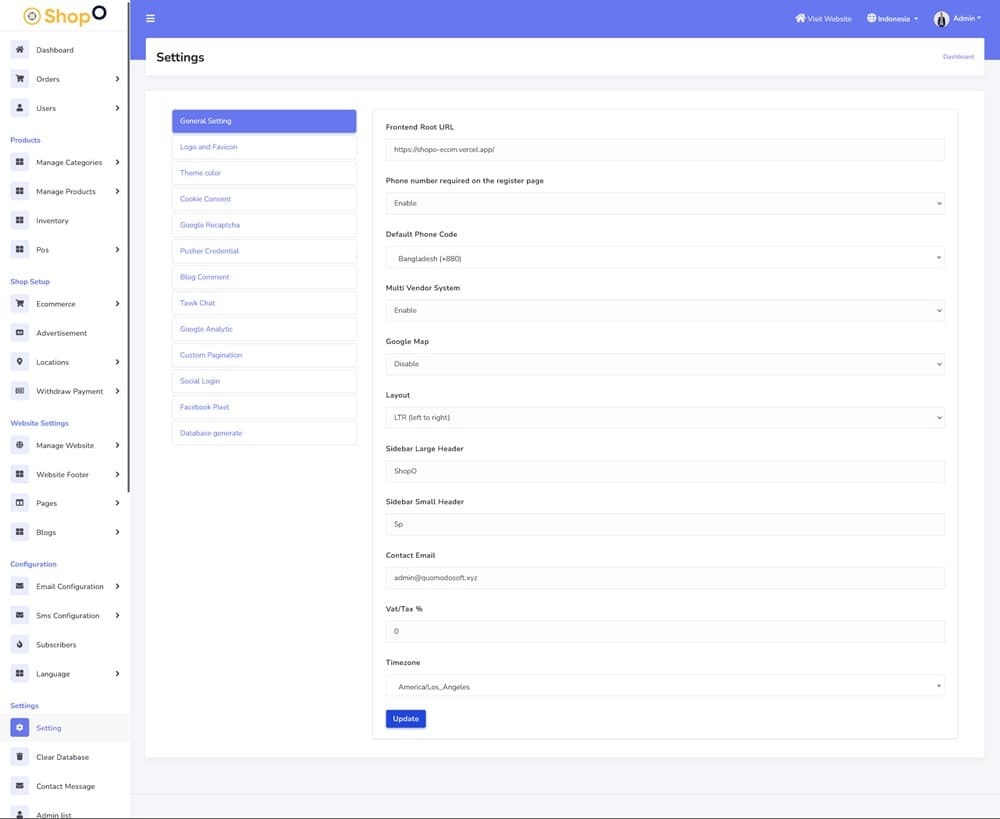Follow the Visit Website link

(x=823, y=19)
